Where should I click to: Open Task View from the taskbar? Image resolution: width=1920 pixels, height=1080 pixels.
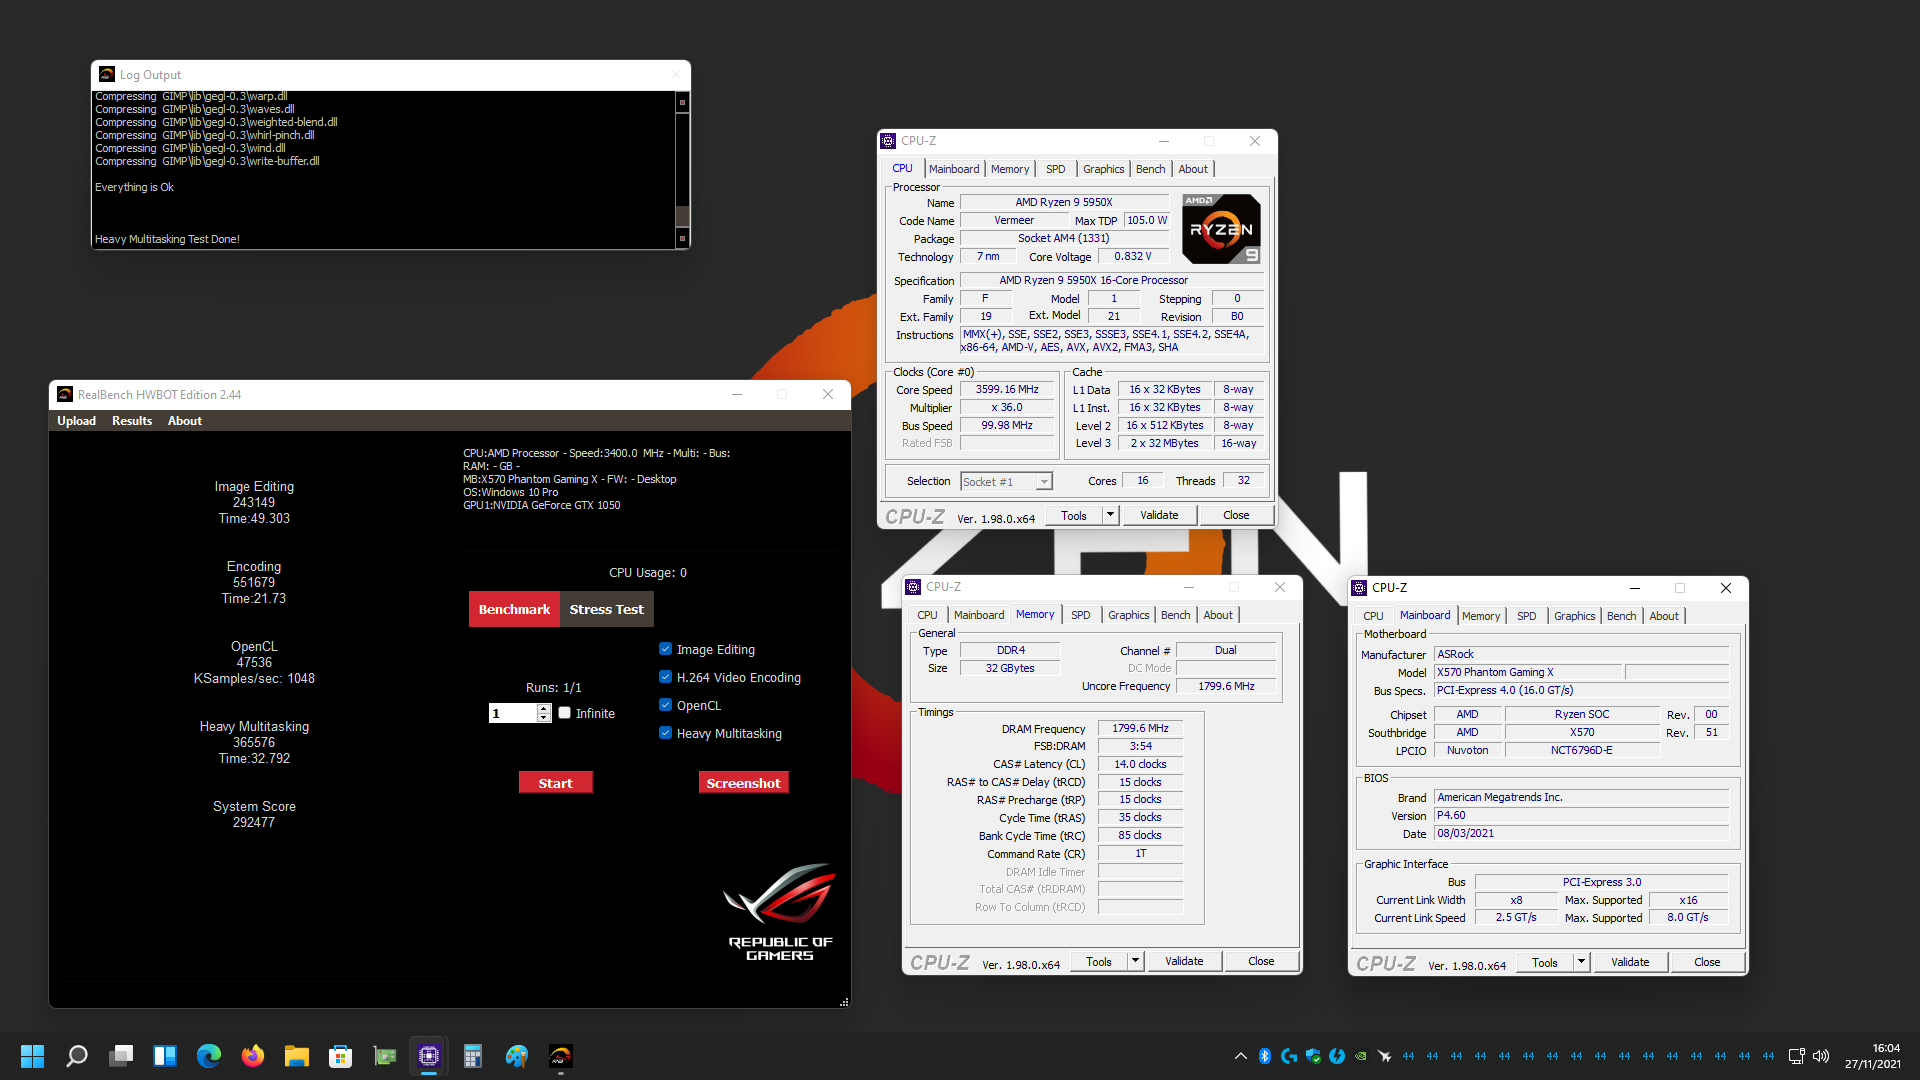(121, 1056)
